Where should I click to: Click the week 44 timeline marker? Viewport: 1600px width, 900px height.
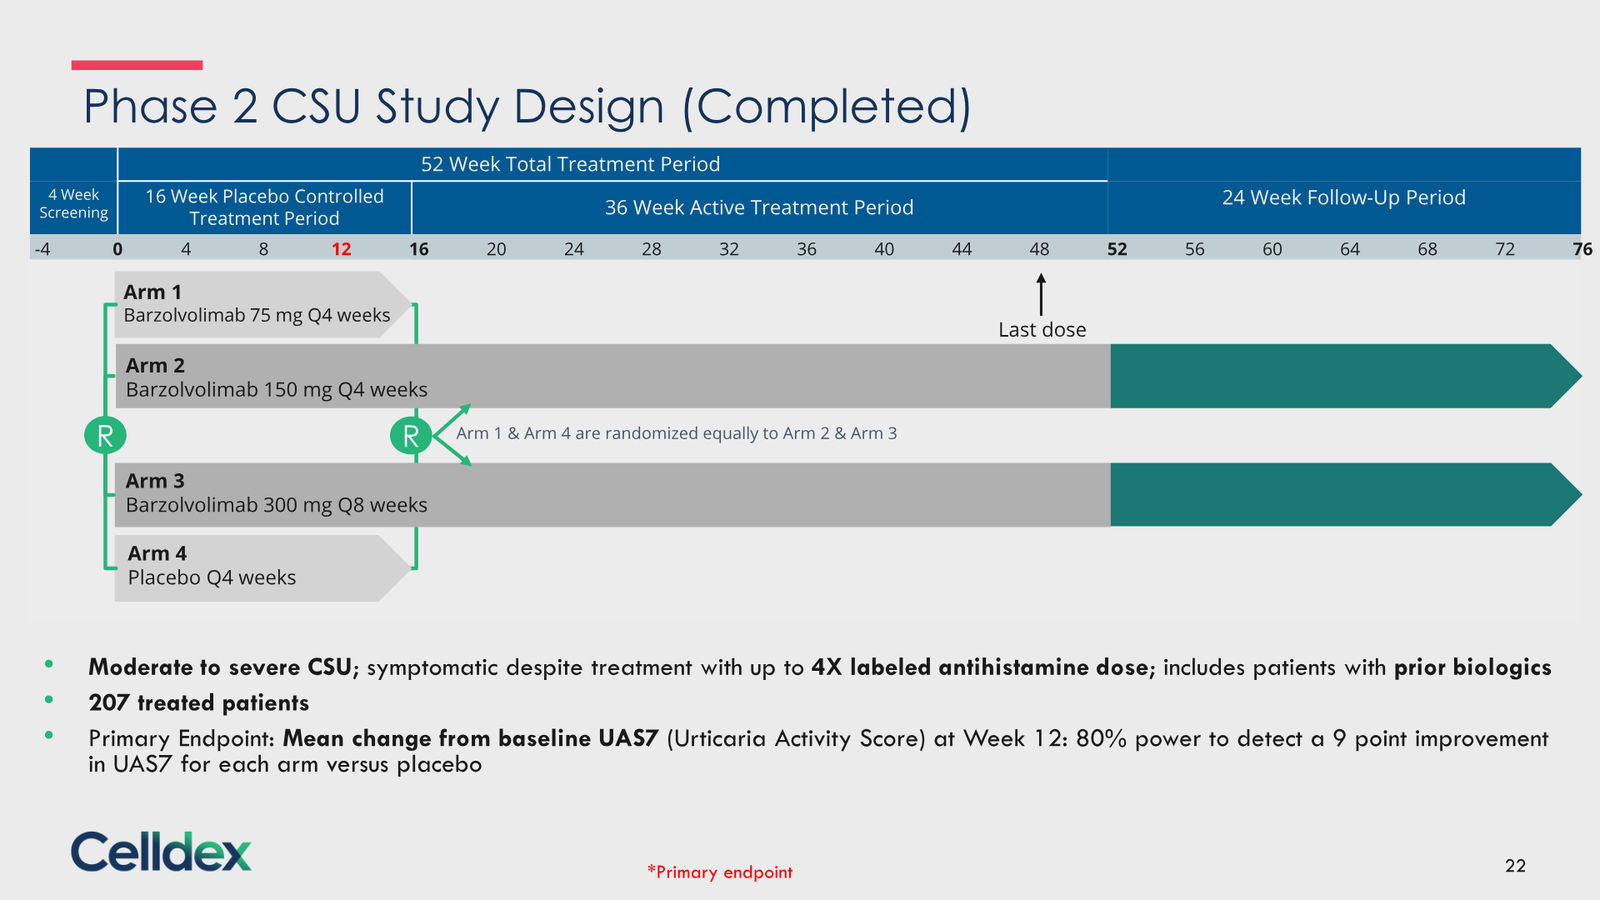tap(962, 249)
